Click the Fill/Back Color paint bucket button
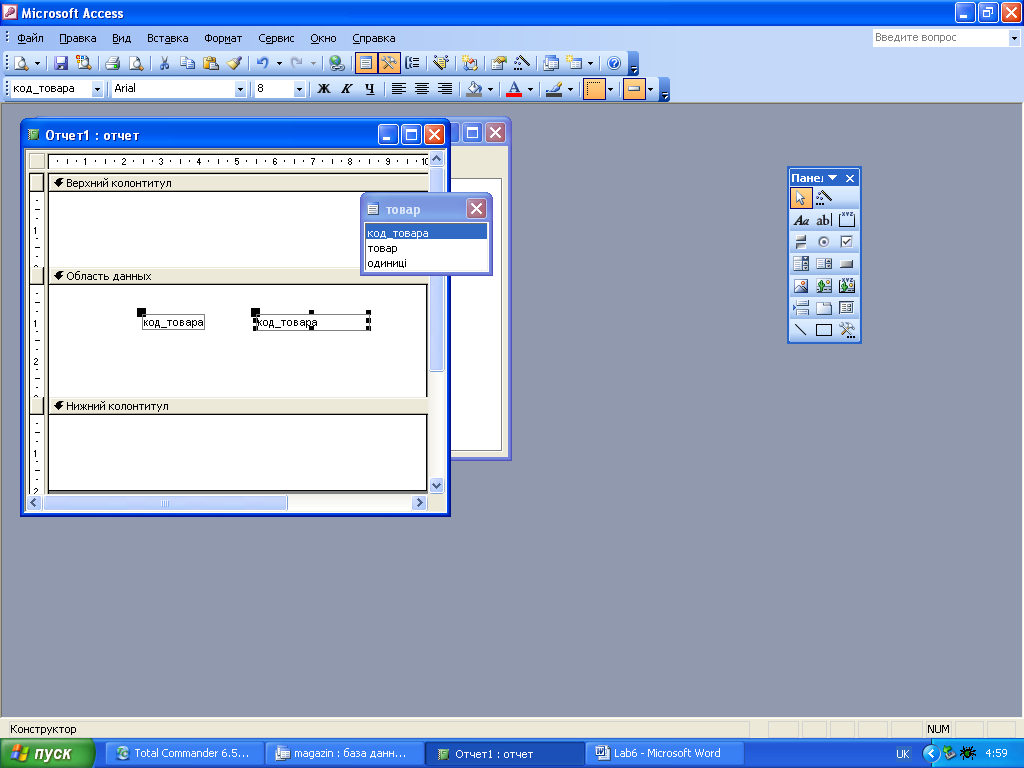 (x=475, y=89)
